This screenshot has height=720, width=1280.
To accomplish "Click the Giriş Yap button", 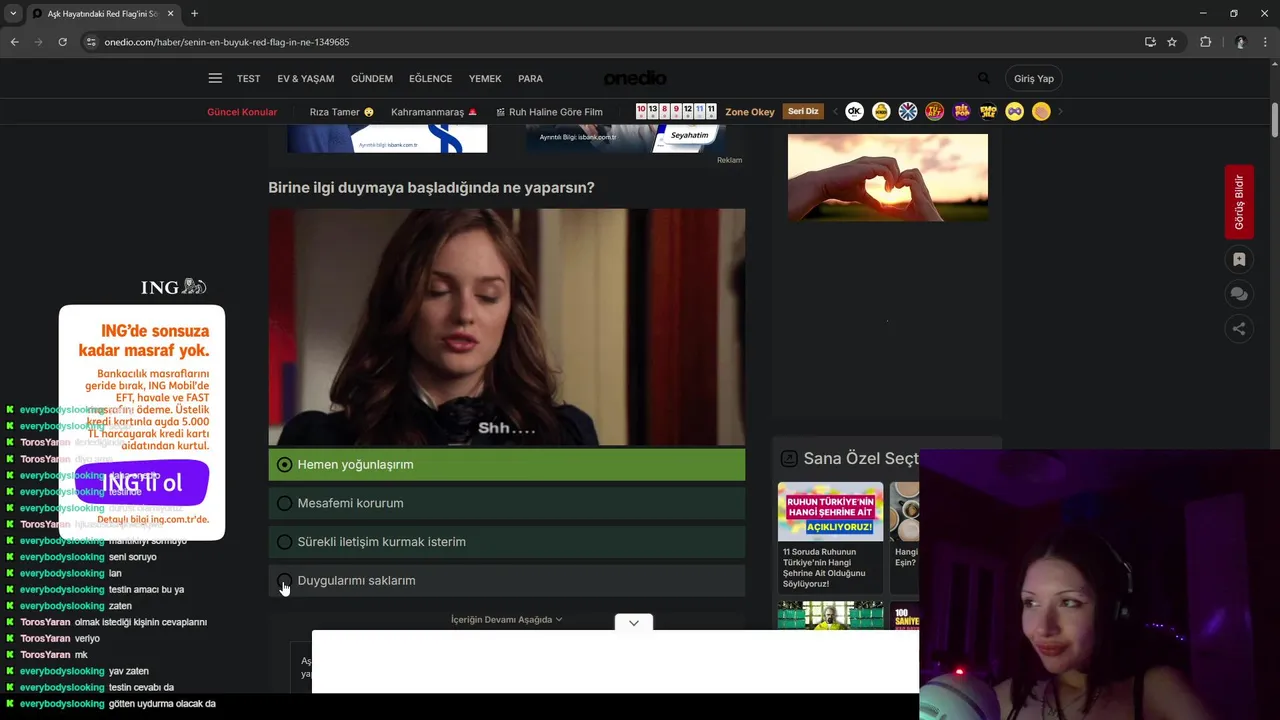I will pyautogui.click(x=1034, y=78).
